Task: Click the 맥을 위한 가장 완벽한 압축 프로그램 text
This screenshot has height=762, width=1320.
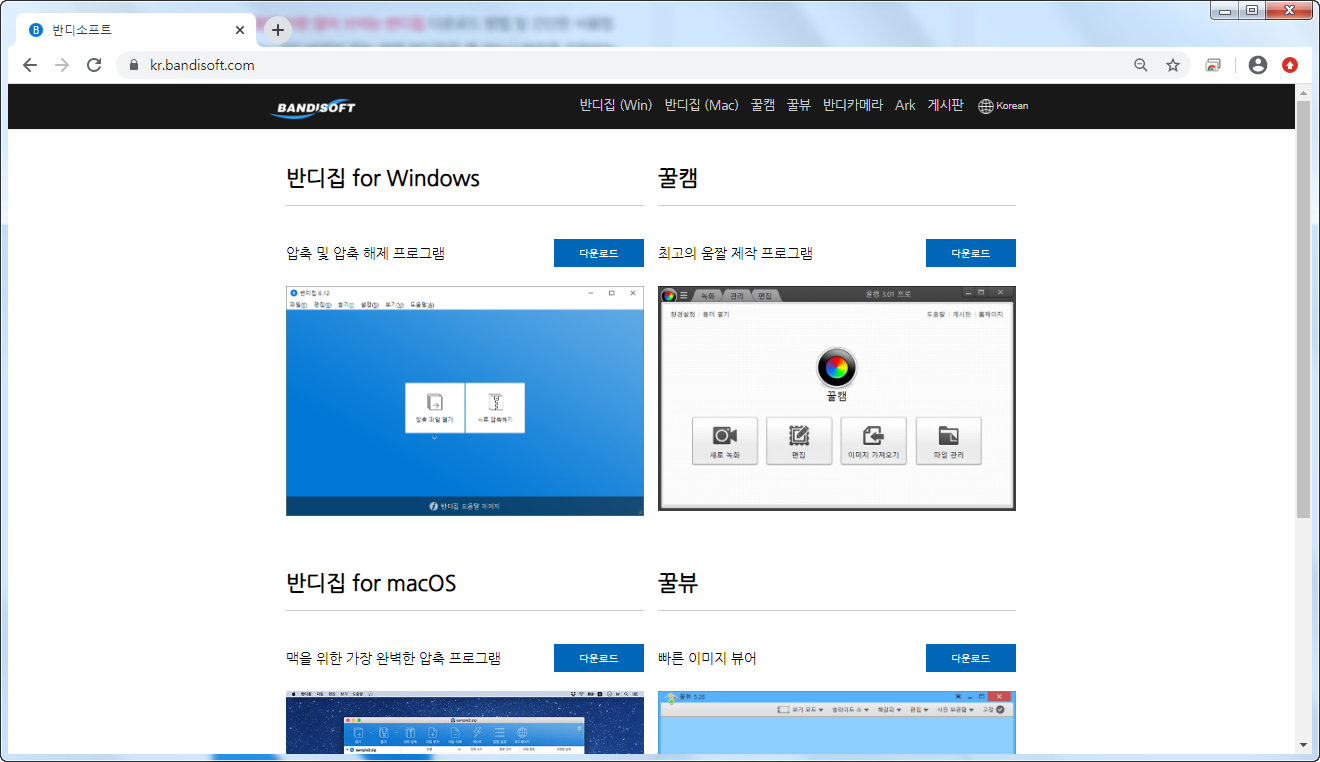Action: pos(393,658)
